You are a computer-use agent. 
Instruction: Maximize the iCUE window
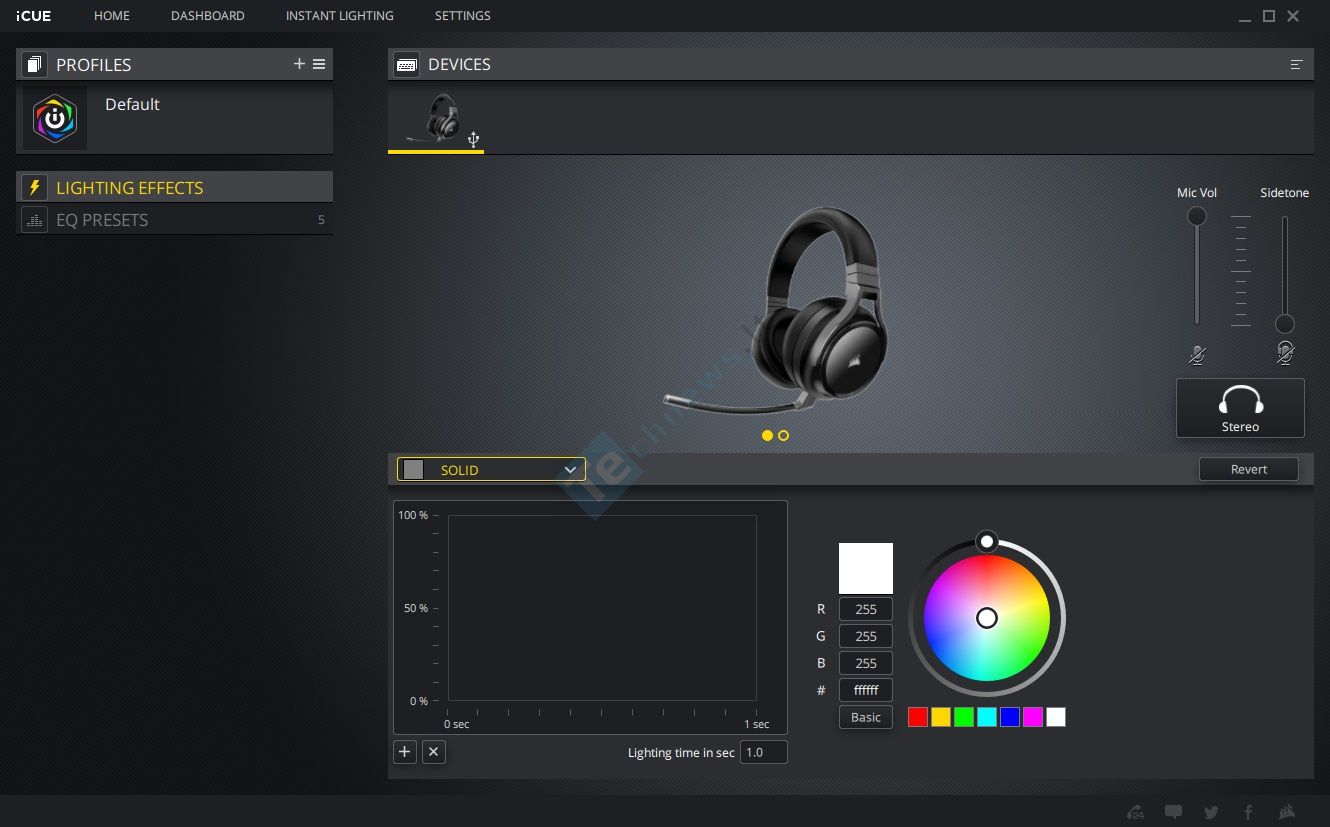pyautogui.click(x=1269, y=16)
